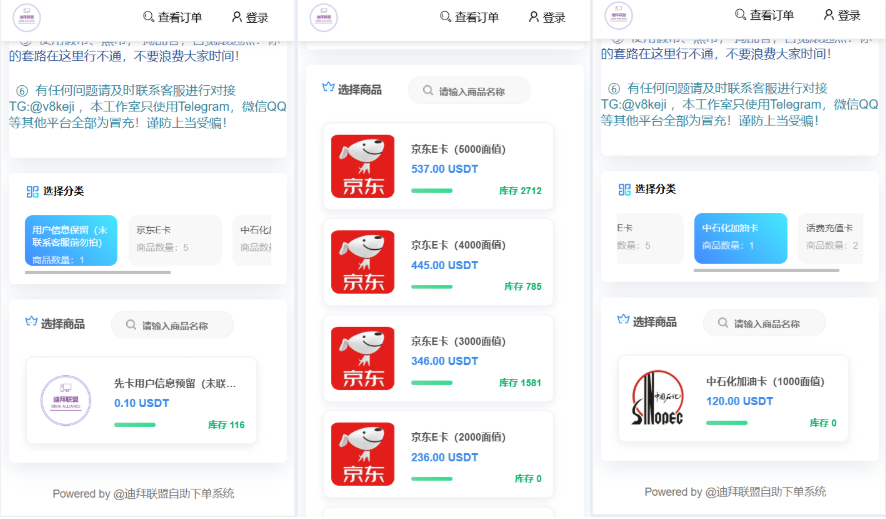Focus the 请输入商品名称 search field in middle panel
This screenshot has height=519, width=886.
[x=470, y=90]
